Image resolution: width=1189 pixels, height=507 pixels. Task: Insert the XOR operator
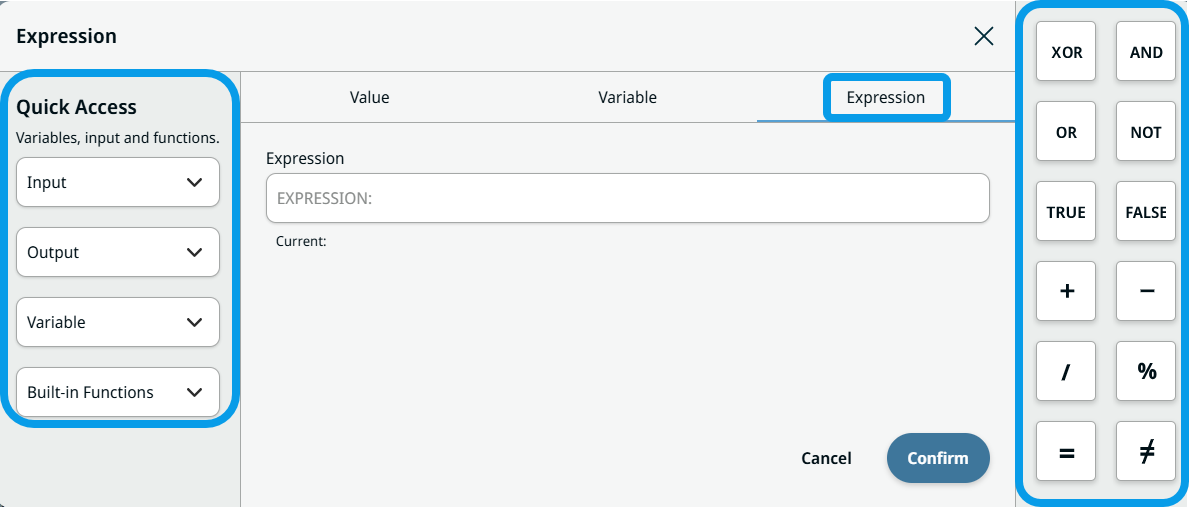click(1066, 52)
